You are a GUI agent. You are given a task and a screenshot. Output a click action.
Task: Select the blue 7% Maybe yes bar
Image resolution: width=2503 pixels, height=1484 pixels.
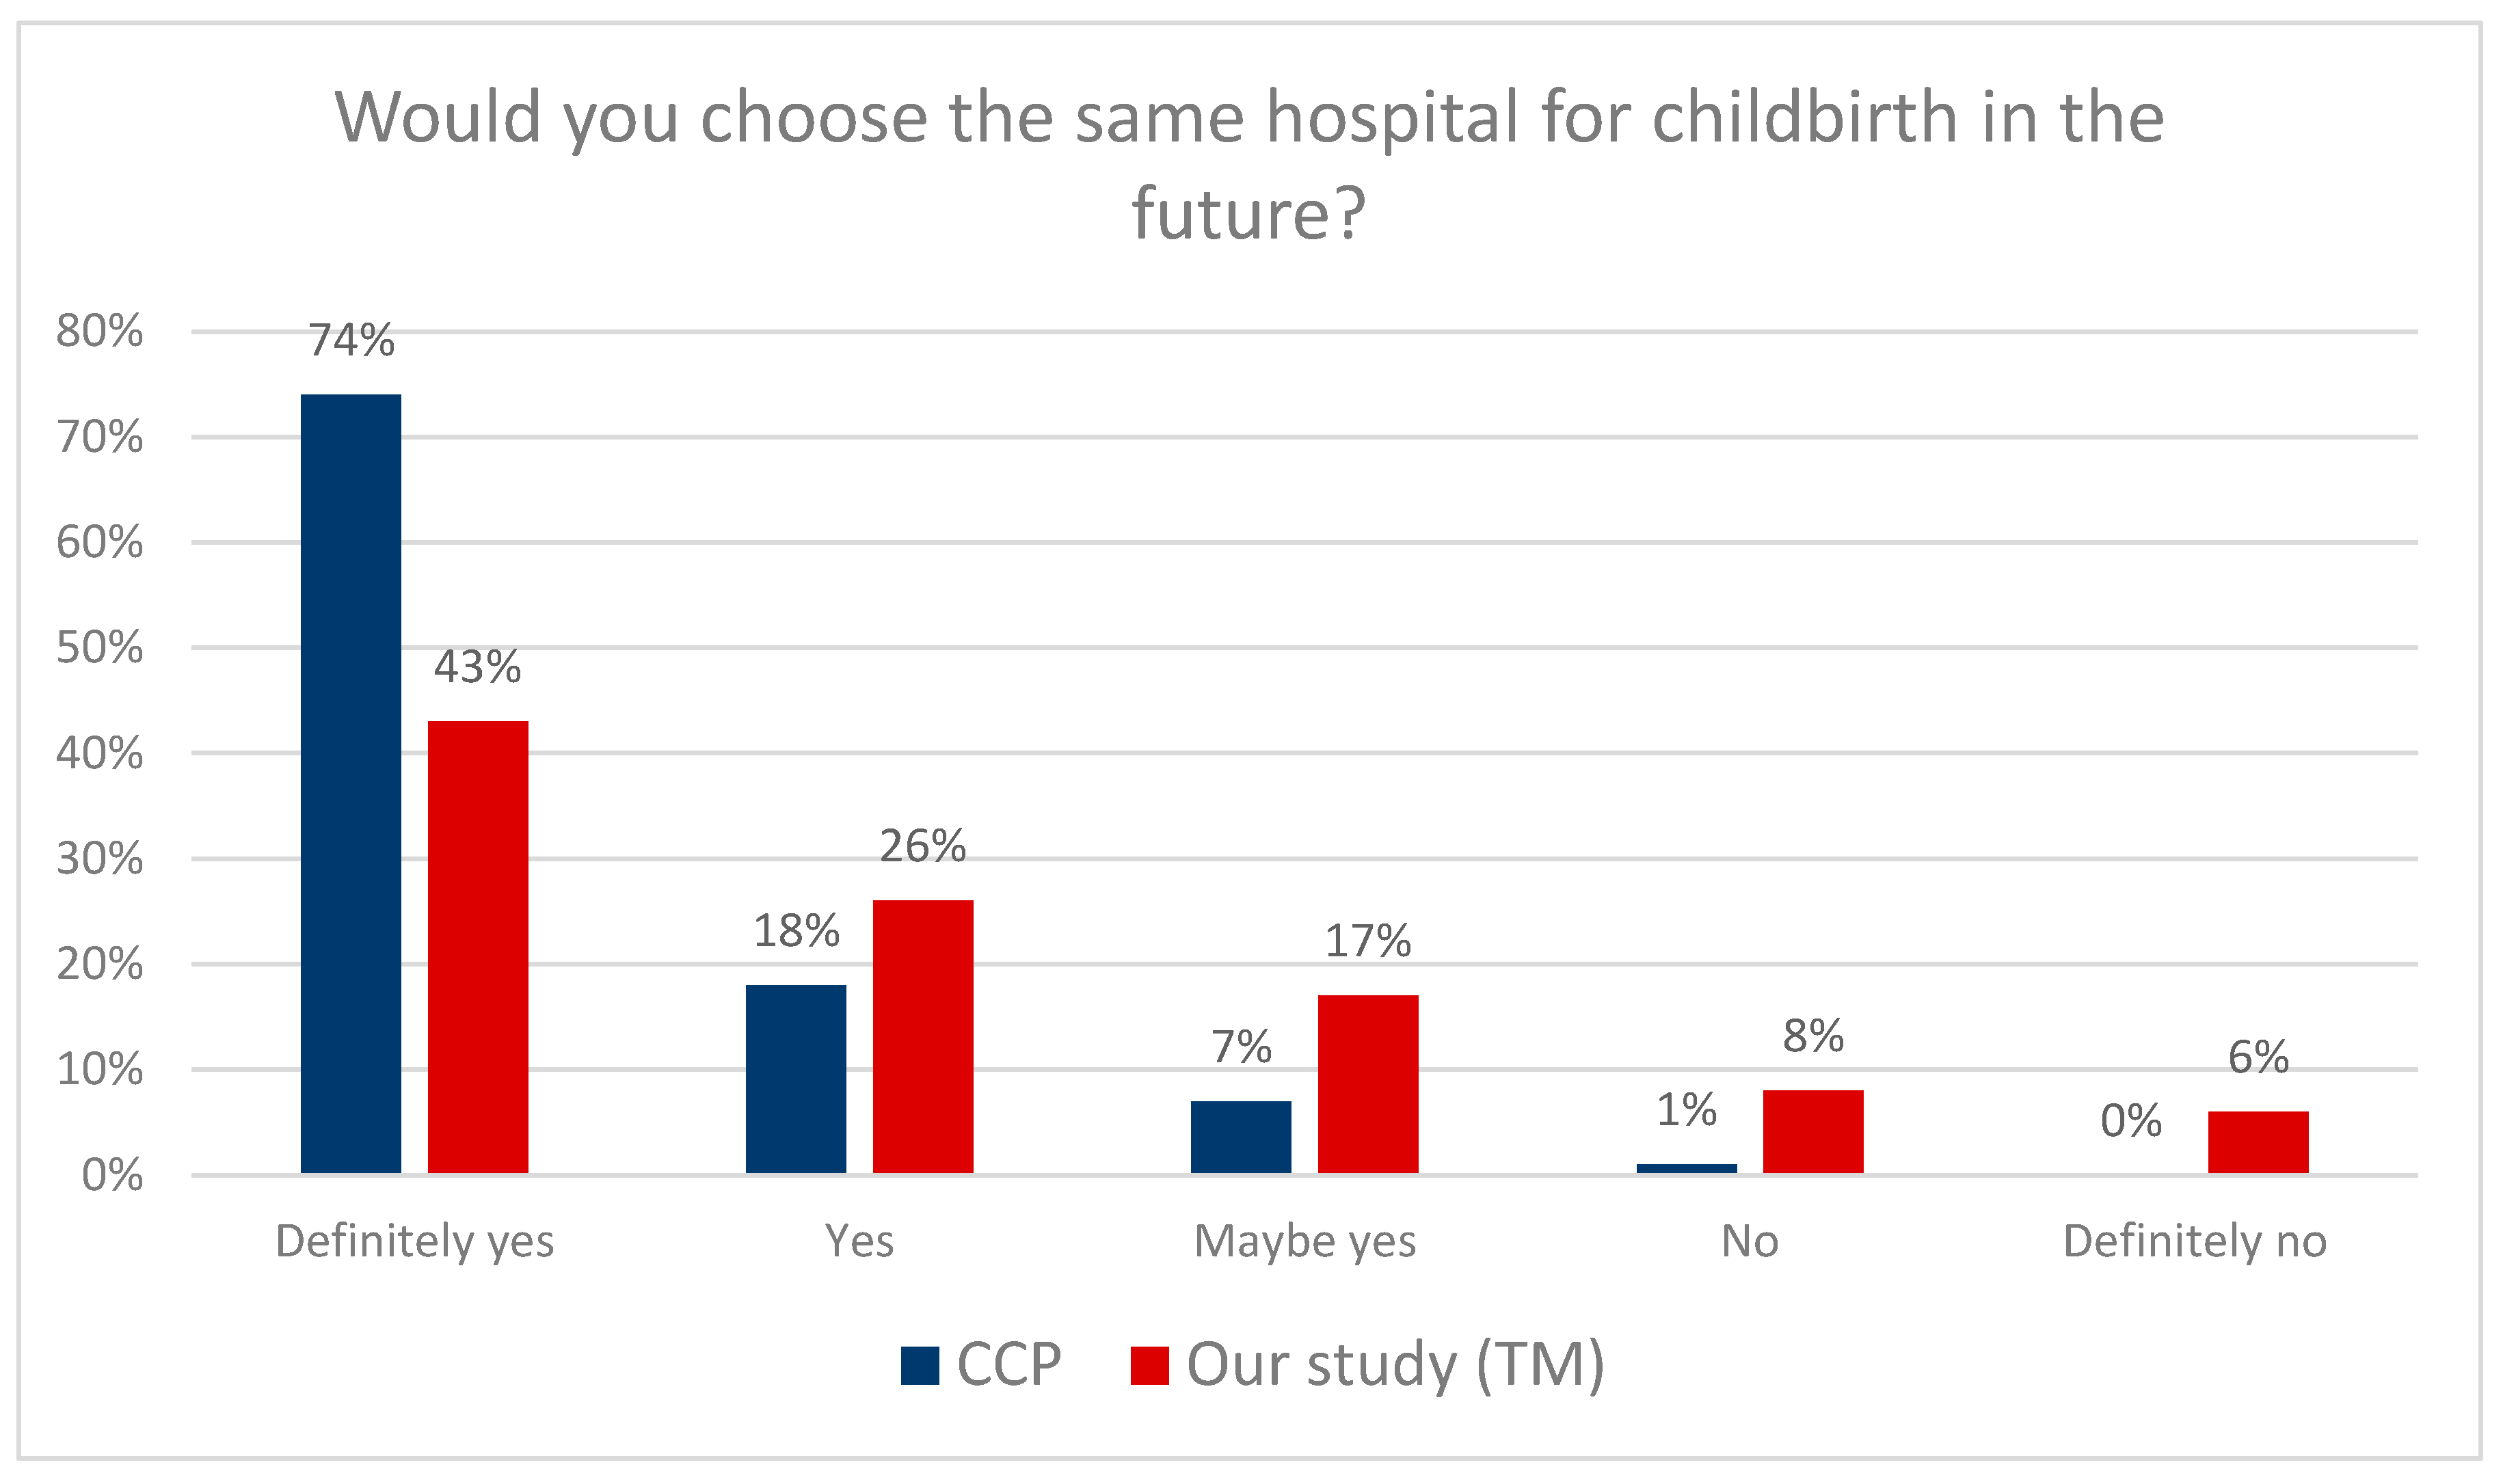1241,1137
